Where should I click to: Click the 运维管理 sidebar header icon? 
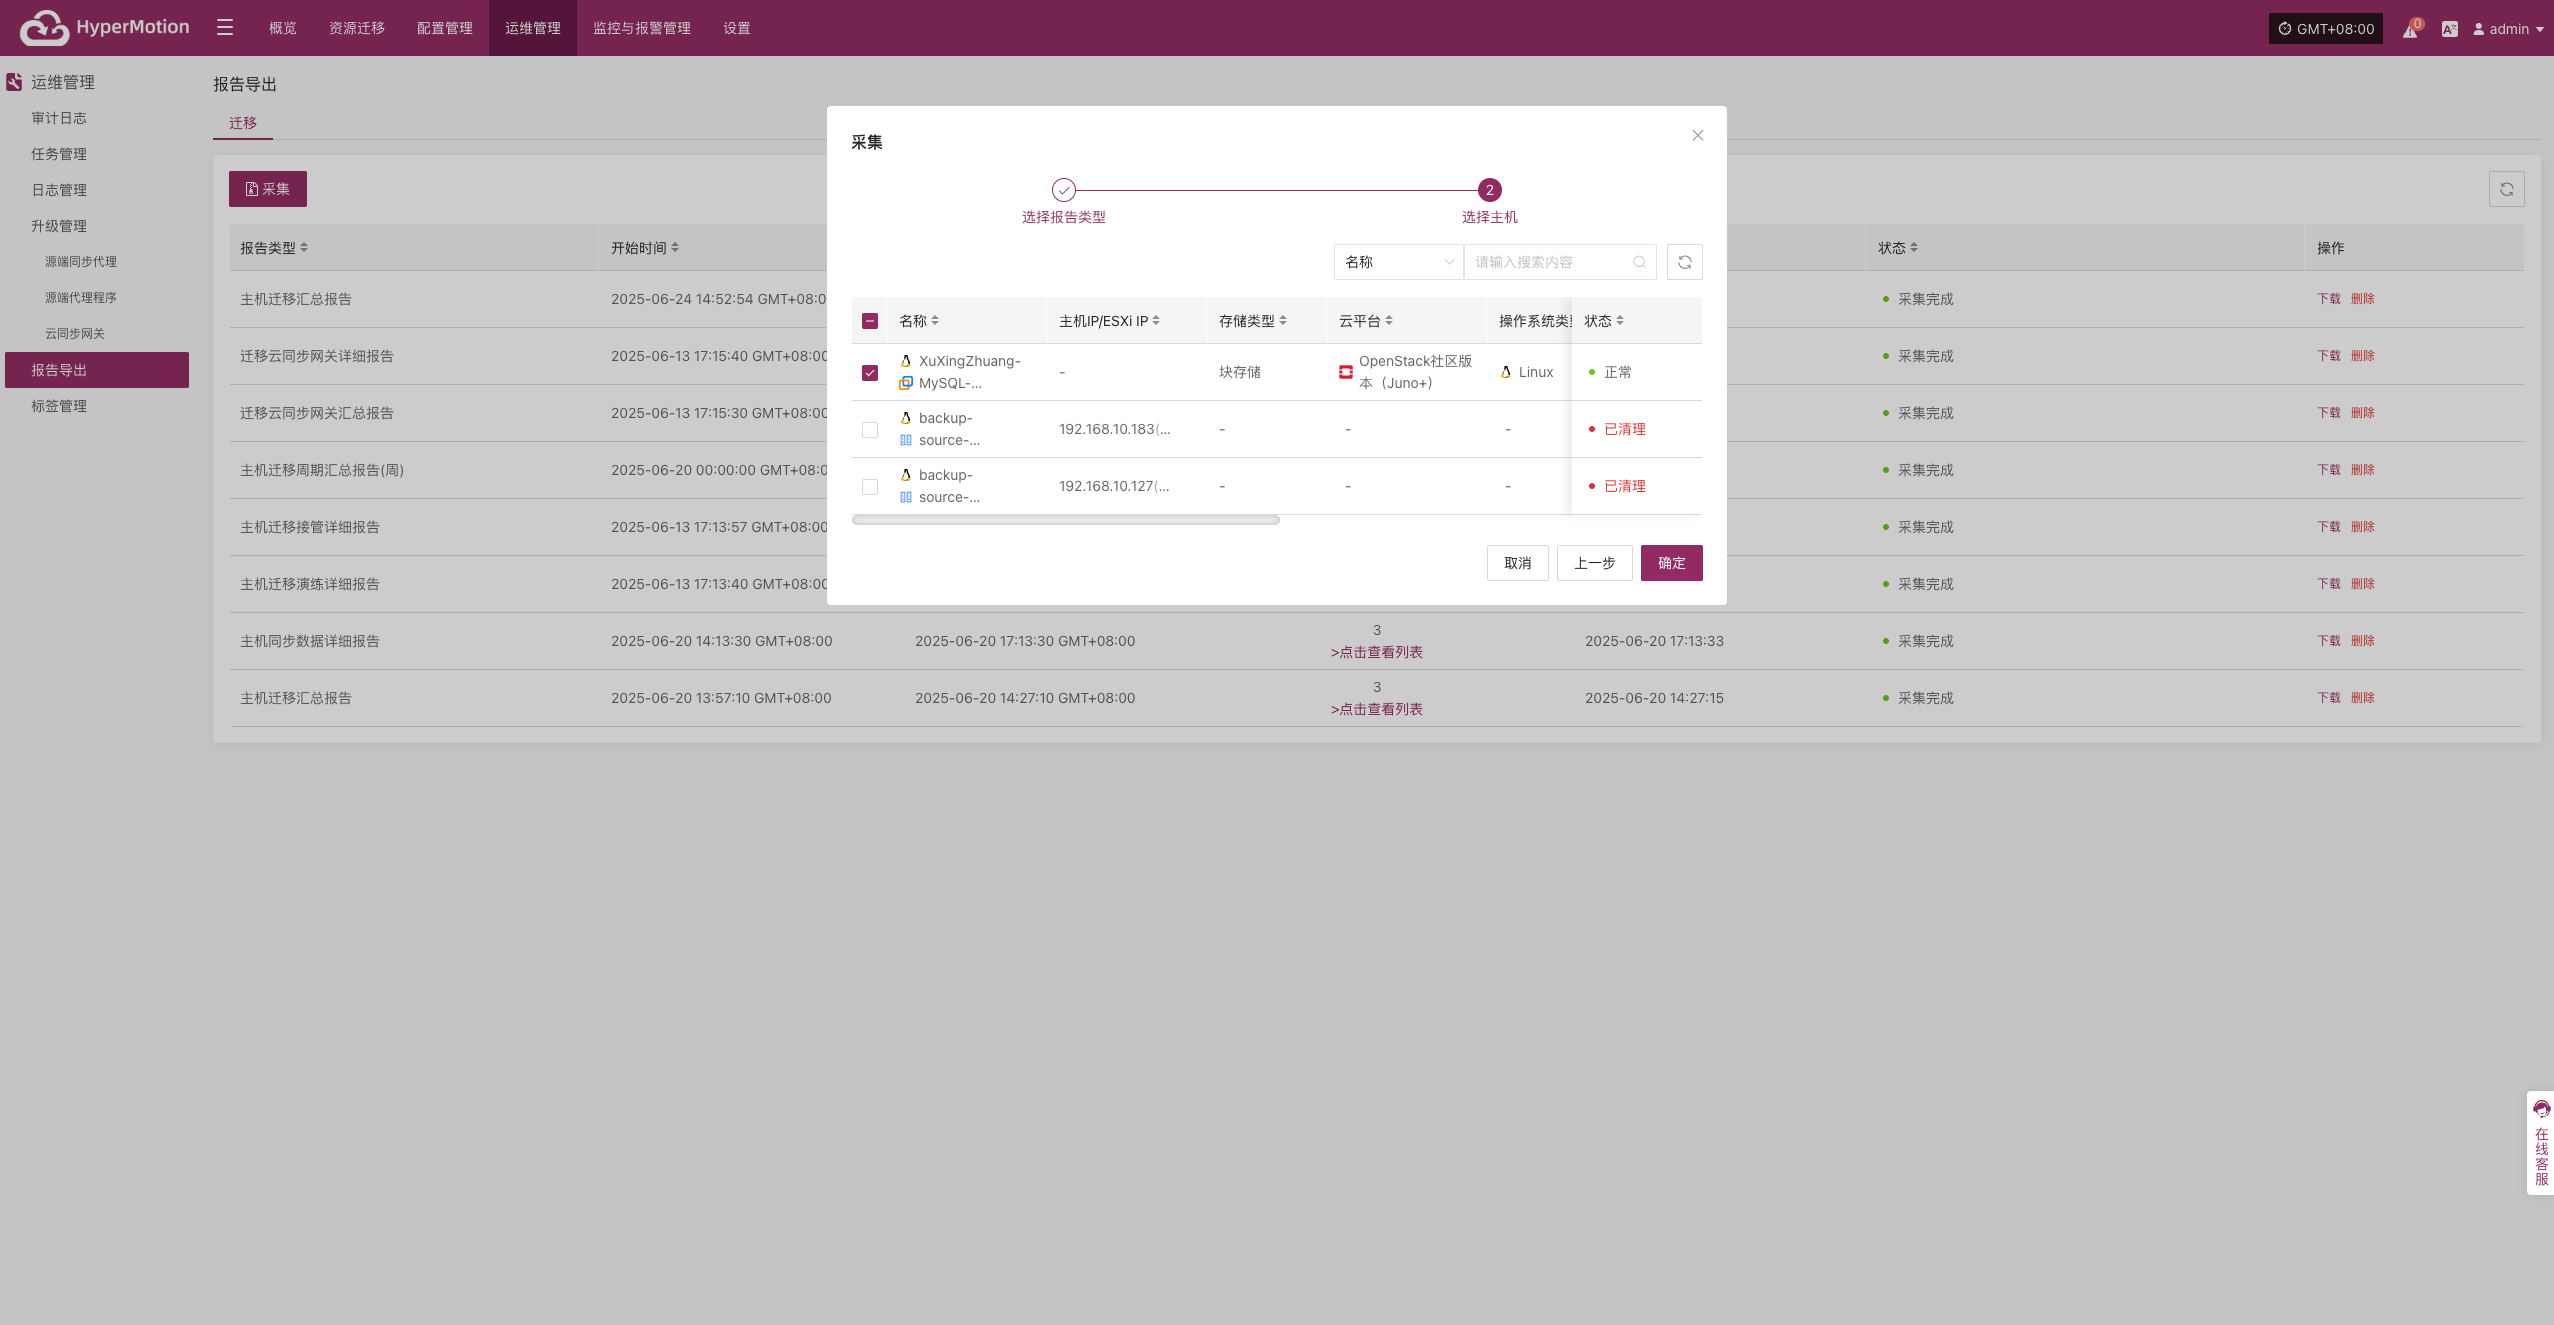tap(14, 82)
